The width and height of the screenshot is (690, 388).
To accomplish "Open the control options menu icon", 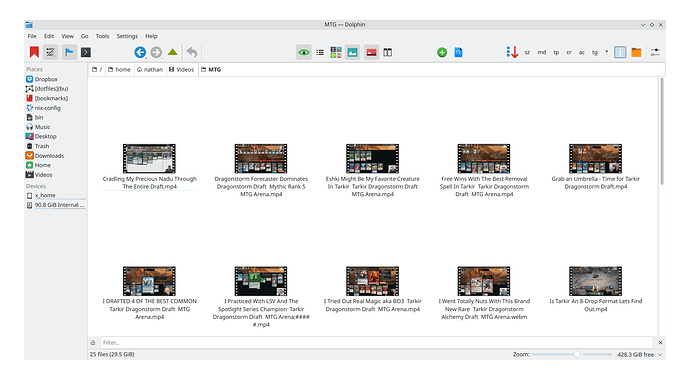I will tap(655, 52).
